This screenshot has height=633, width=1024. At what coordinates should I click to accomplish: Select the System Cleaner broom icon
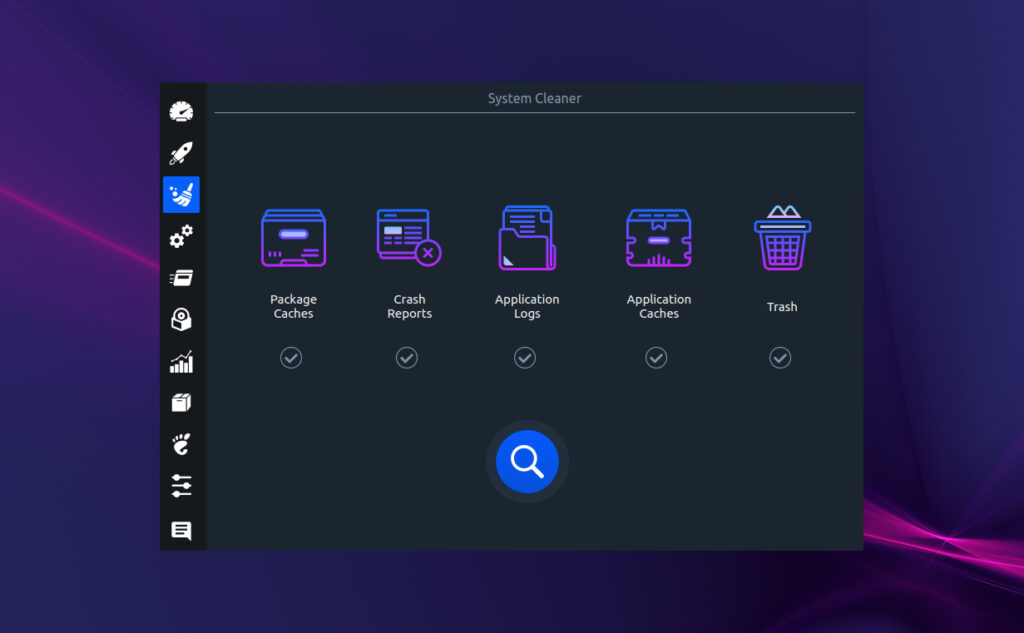[x=181, y=194]
